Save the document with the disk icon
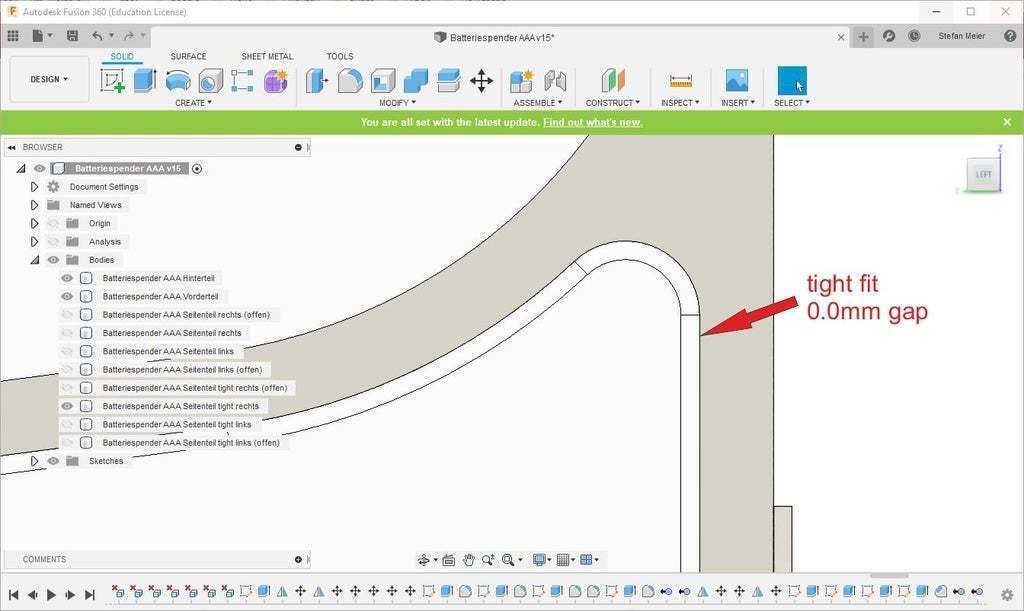Viewport: 1024px width, 611px height. click(x=72, y=36)
